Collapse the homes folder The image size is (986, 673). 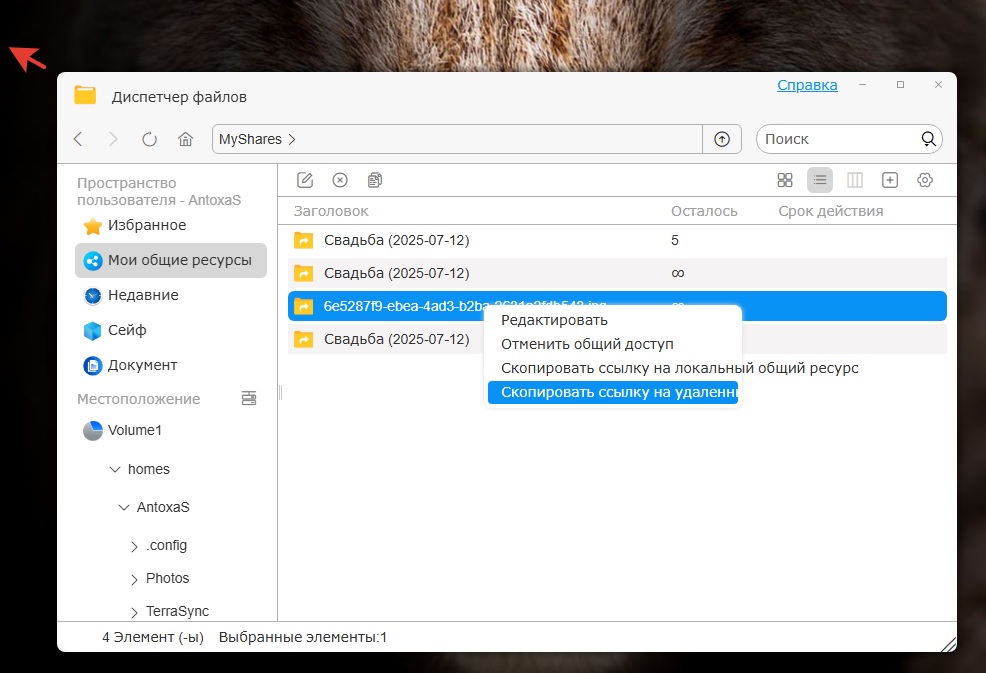[x=114, y=469]
